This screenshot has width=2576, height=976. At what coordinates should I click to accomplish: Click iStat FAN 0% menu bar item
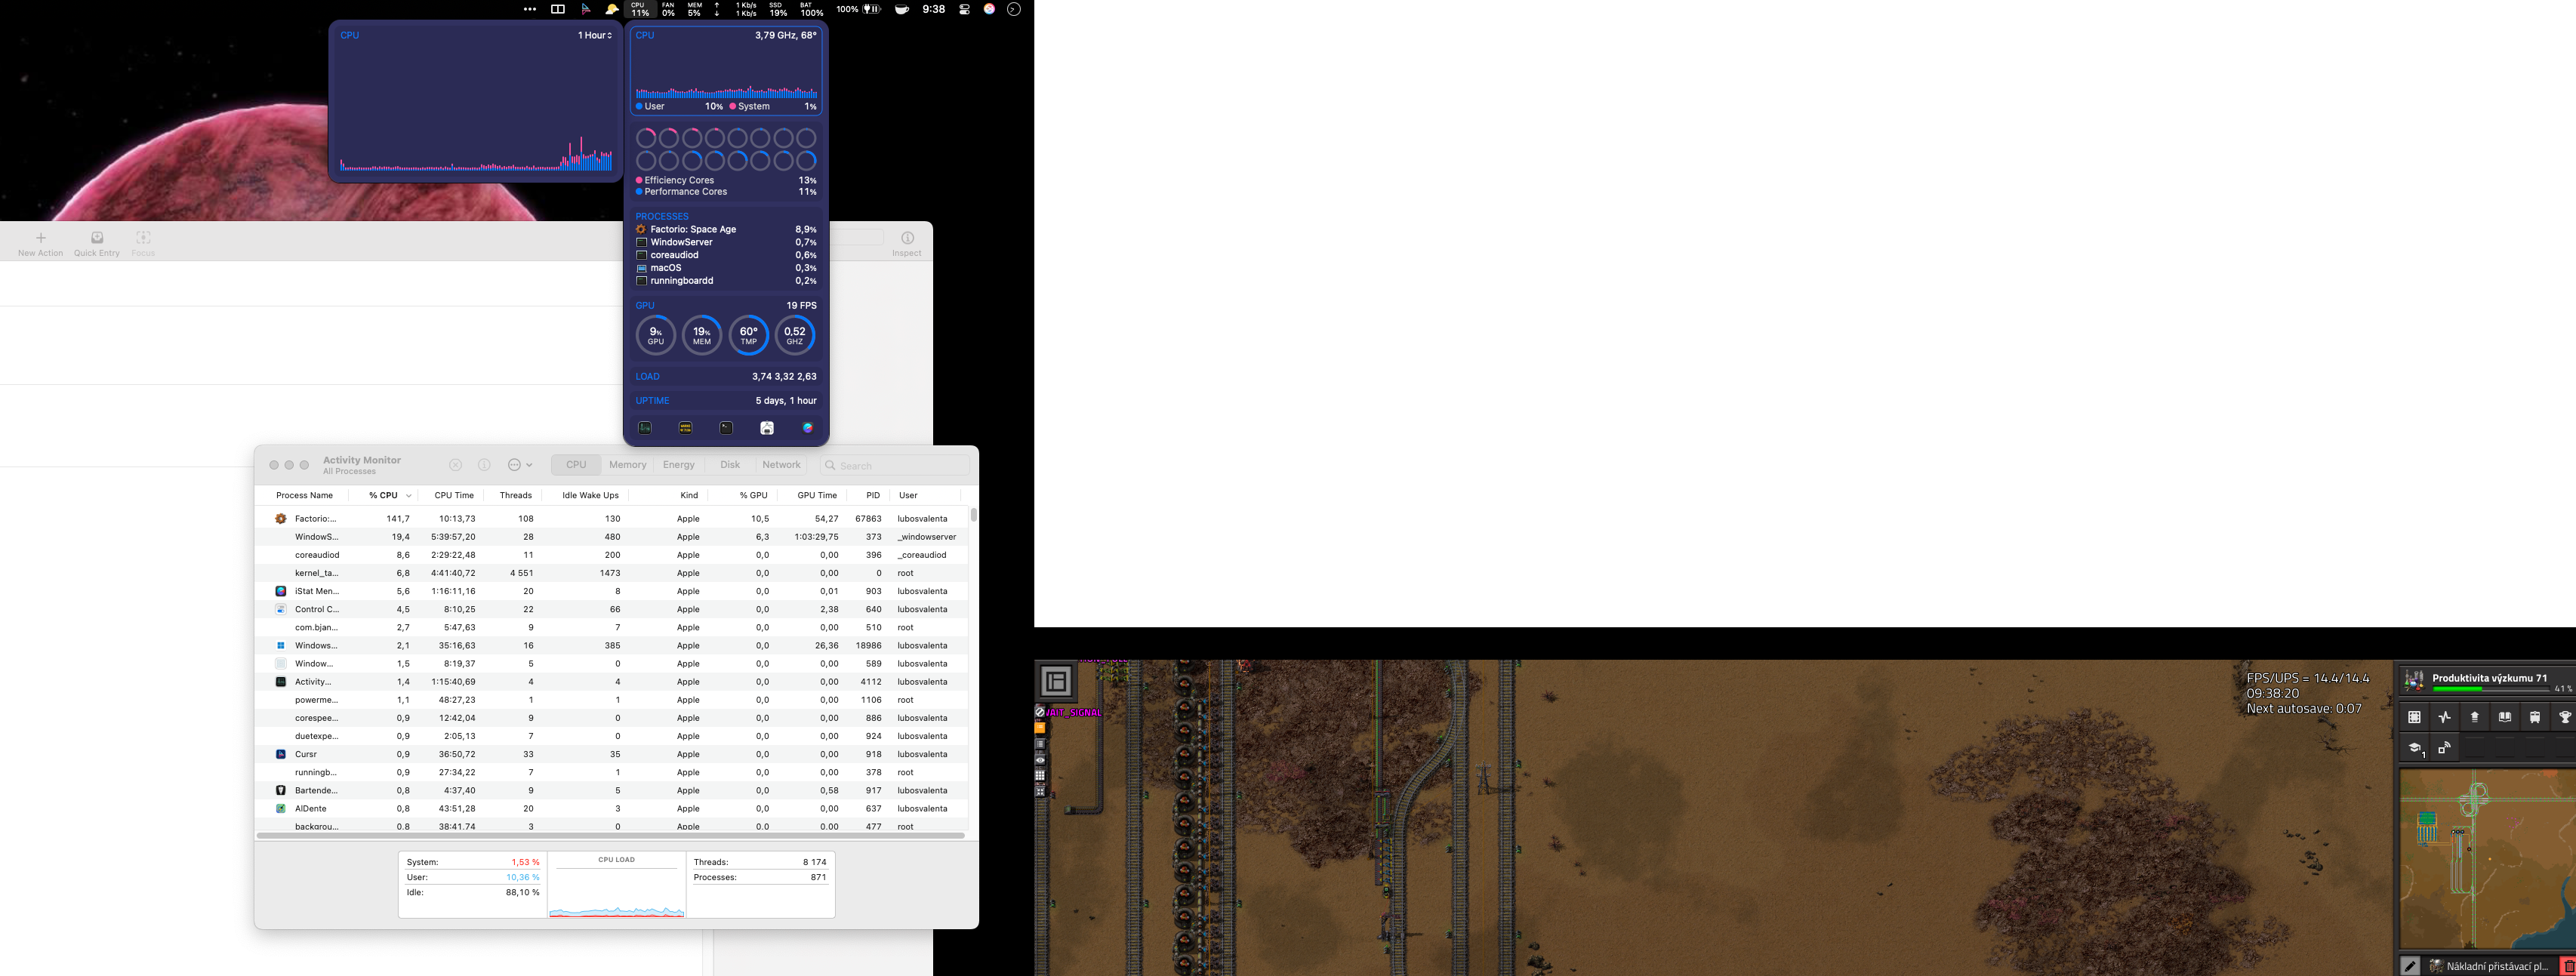pos(668,9)
